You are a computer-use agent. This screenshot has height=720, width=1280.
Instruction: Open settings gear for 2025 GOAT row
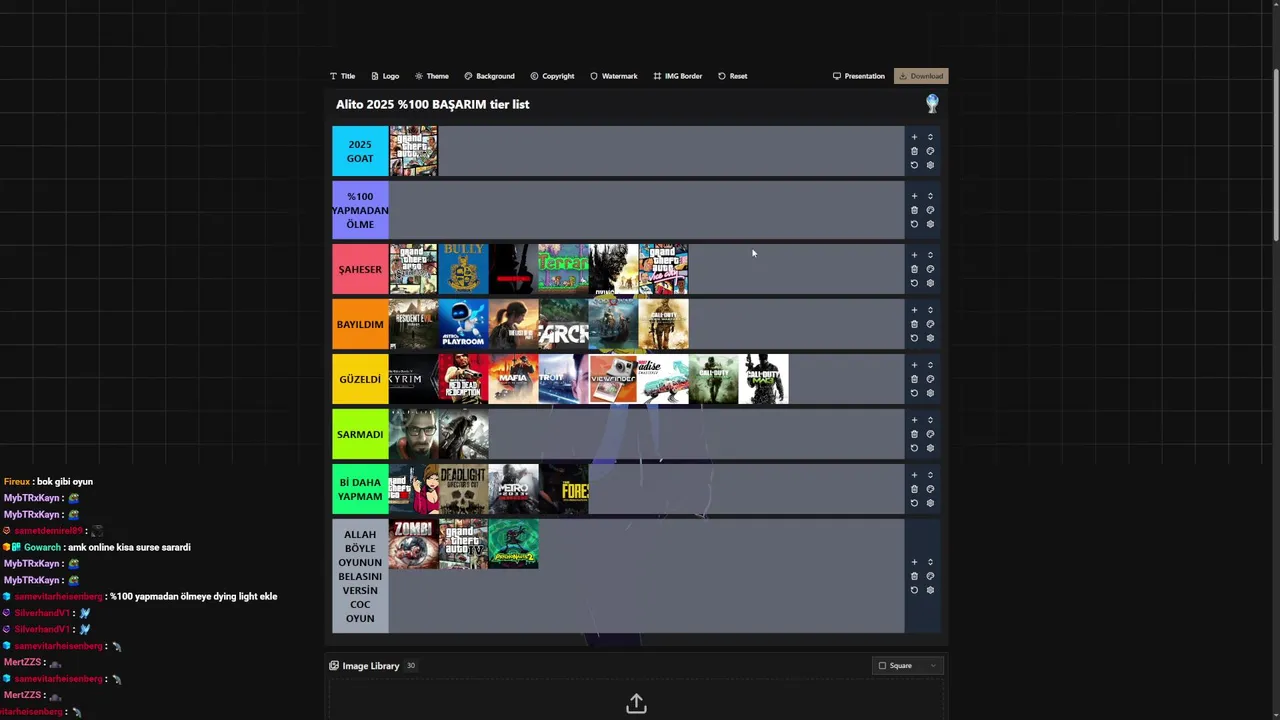tap(930, 165)
